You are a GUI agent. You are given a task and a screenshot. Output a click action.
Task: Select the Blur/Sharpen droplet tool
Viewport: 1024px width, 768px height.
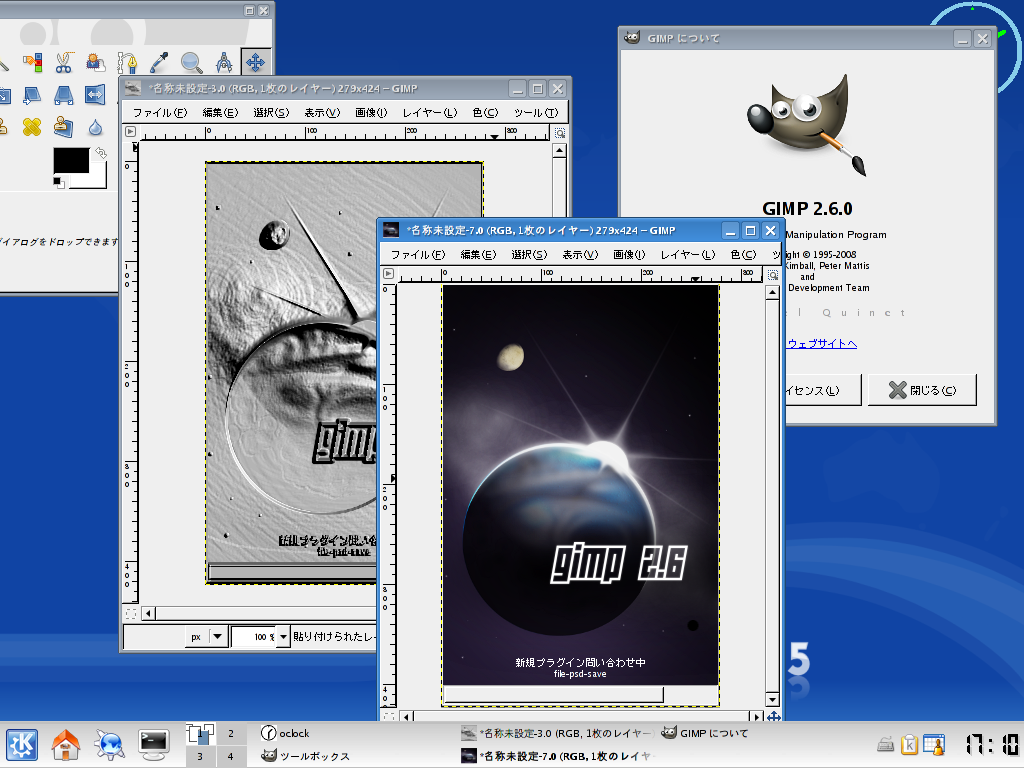pyautogui.click(x=95, y=127)
